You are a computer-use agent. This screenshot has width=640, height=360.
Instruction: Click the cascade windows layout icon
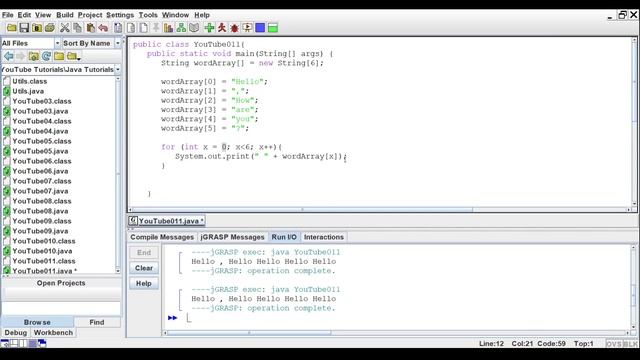pyautogui.click(x=42, y=343)
